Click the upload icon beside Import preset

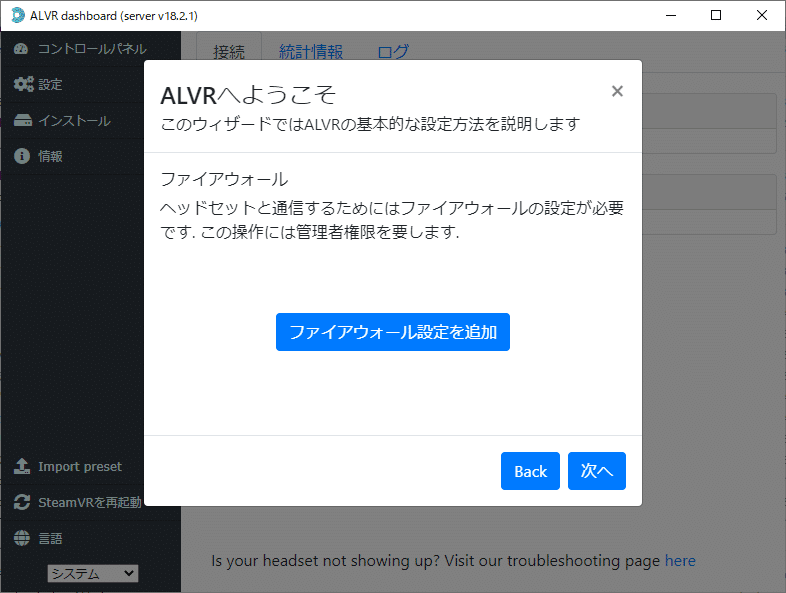click(x=22, y=466)
